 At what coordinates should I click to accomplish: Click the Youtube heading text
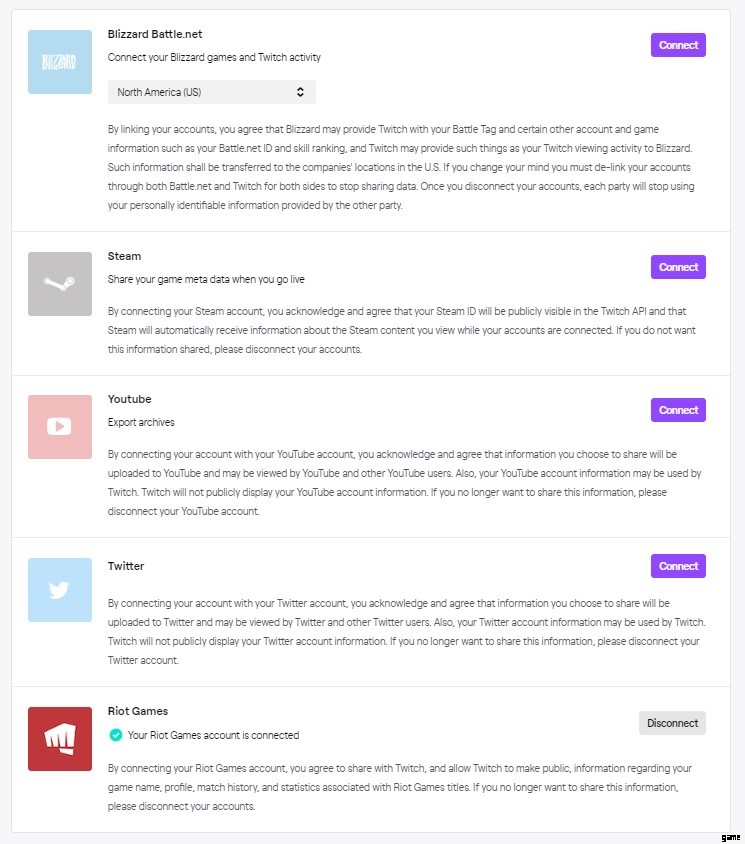click(129, 399)
